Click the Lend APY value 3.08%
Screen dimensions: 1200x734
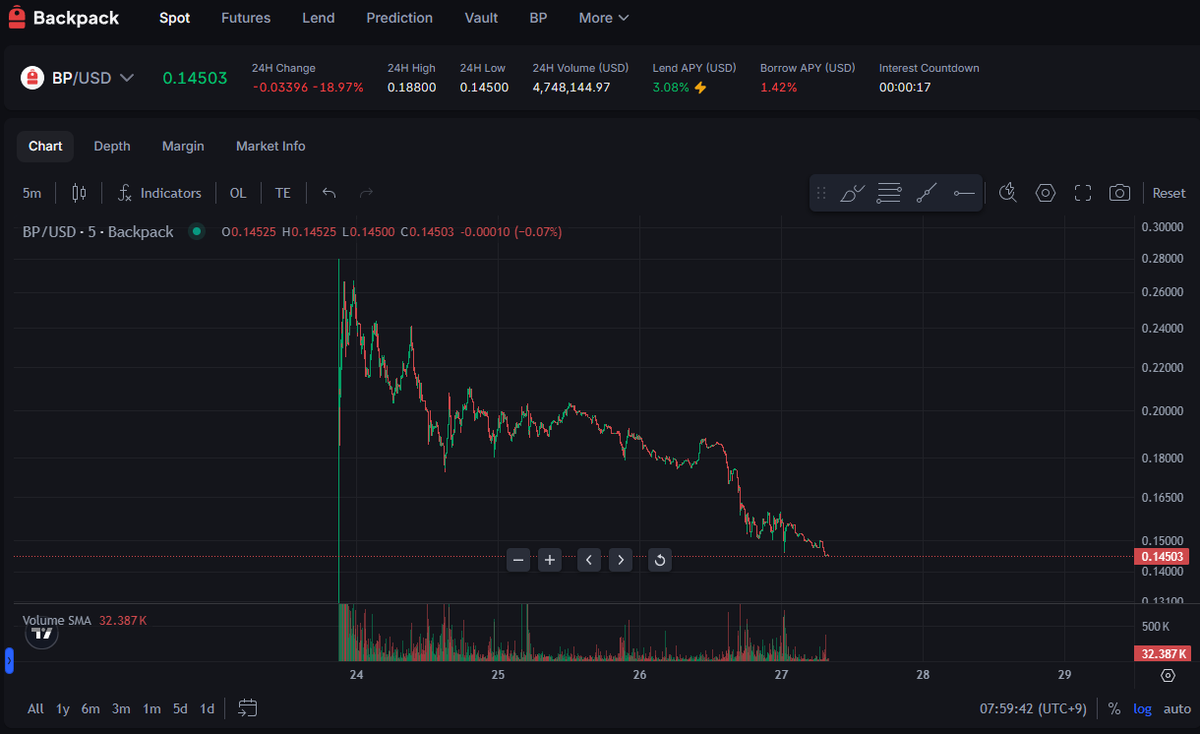point(671,88)
